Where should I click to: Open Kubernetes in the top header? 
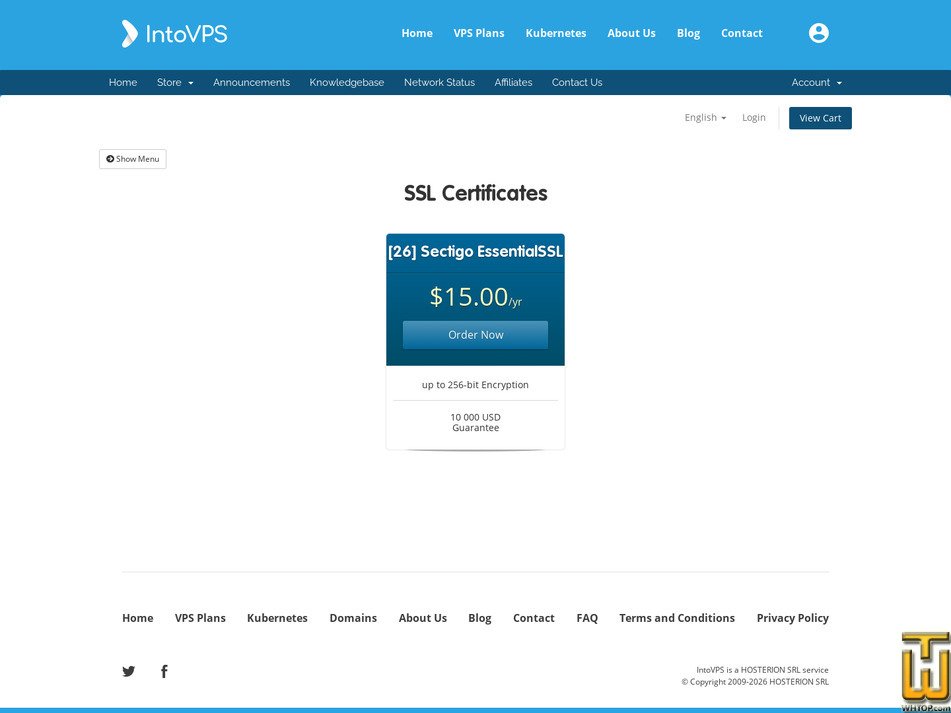click(556, 33)
